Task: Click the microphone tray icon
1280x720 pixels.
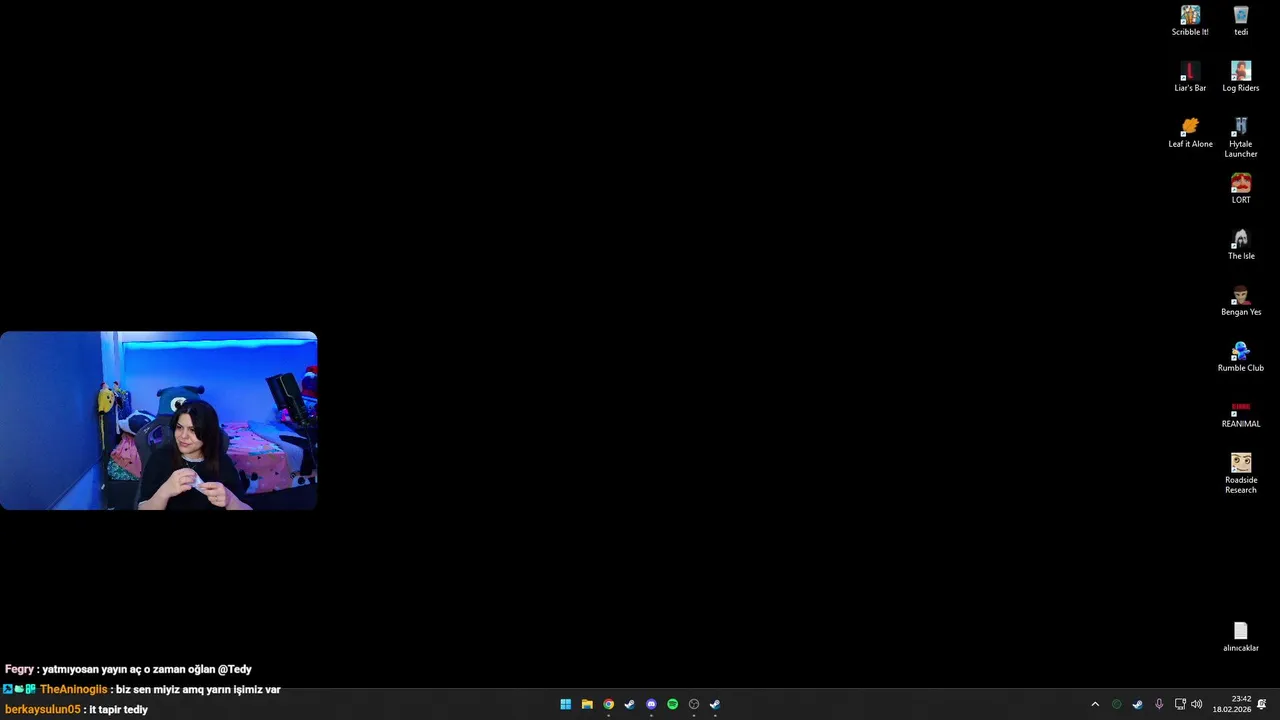Action: (x=1159, y=704)
